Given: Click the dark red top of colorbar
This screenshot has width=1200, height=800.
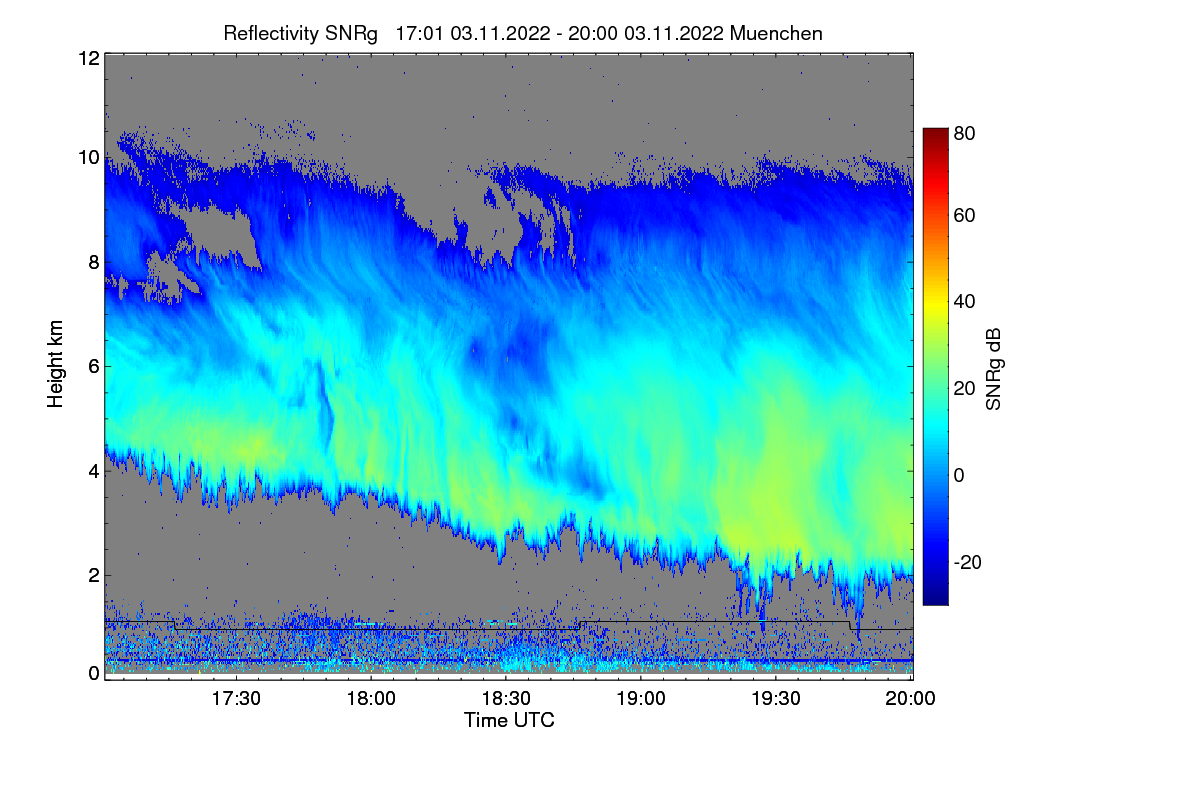Looking at the screenshot, I should click(x=935, y=133).
